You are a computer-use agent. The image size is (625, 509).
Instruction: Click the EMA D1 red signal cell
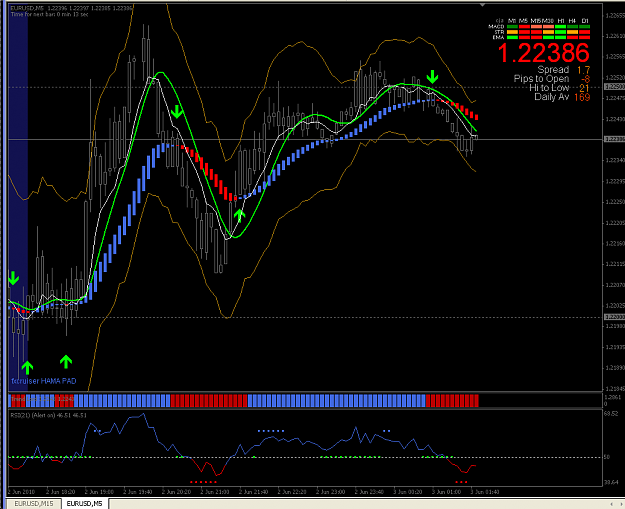tap(585, 37)
